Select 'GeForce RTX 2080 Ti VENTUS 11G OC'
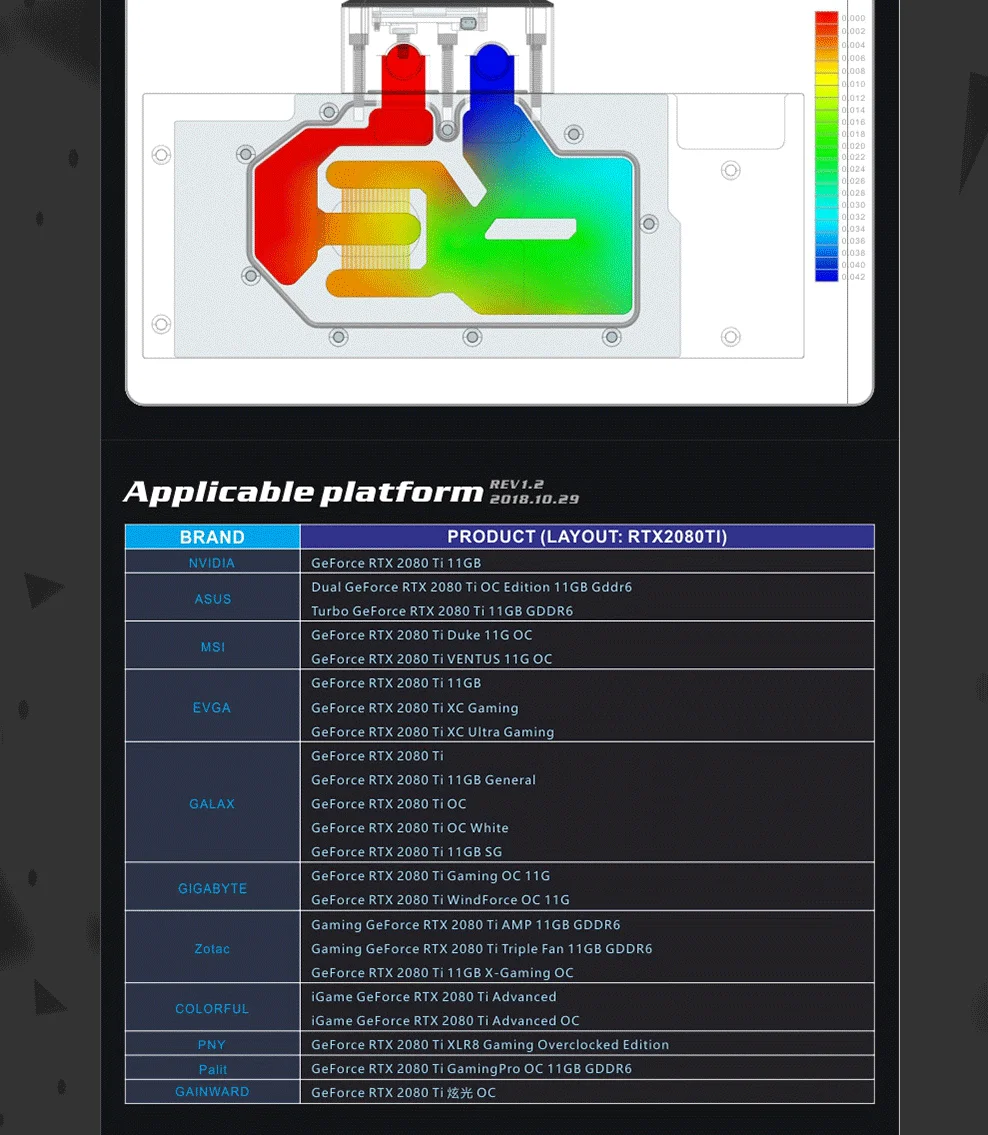The image size is (988, 1135). pos(431,659)
